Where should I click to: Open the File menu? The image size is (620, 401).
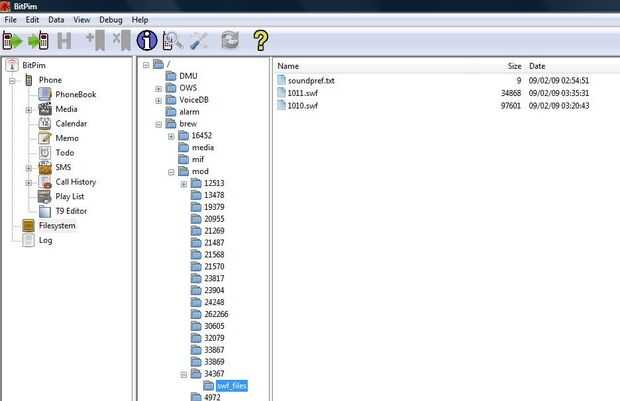click(x=11, y=20)
